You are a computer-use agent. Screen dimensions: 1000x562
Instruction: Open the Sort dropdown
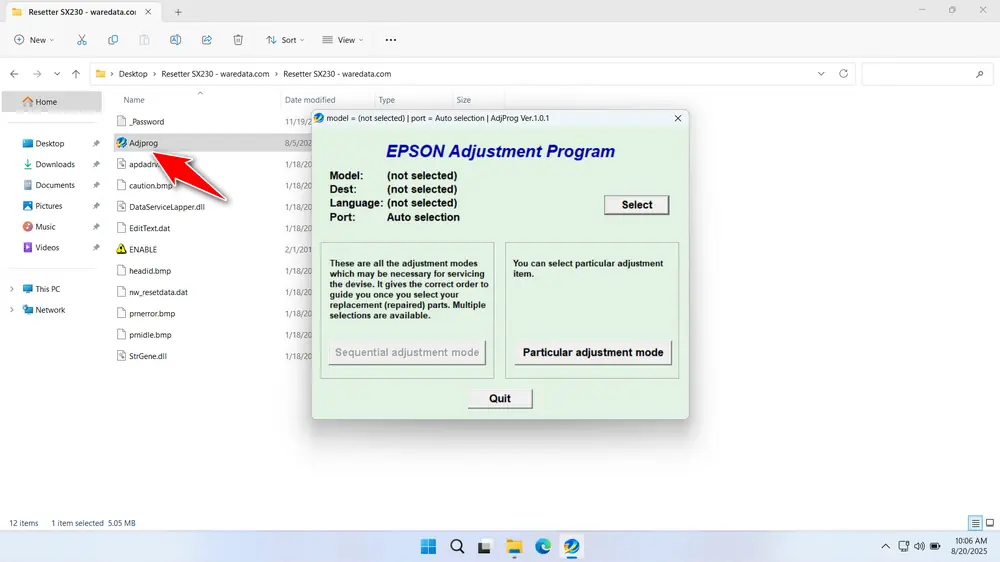(285, 40)
